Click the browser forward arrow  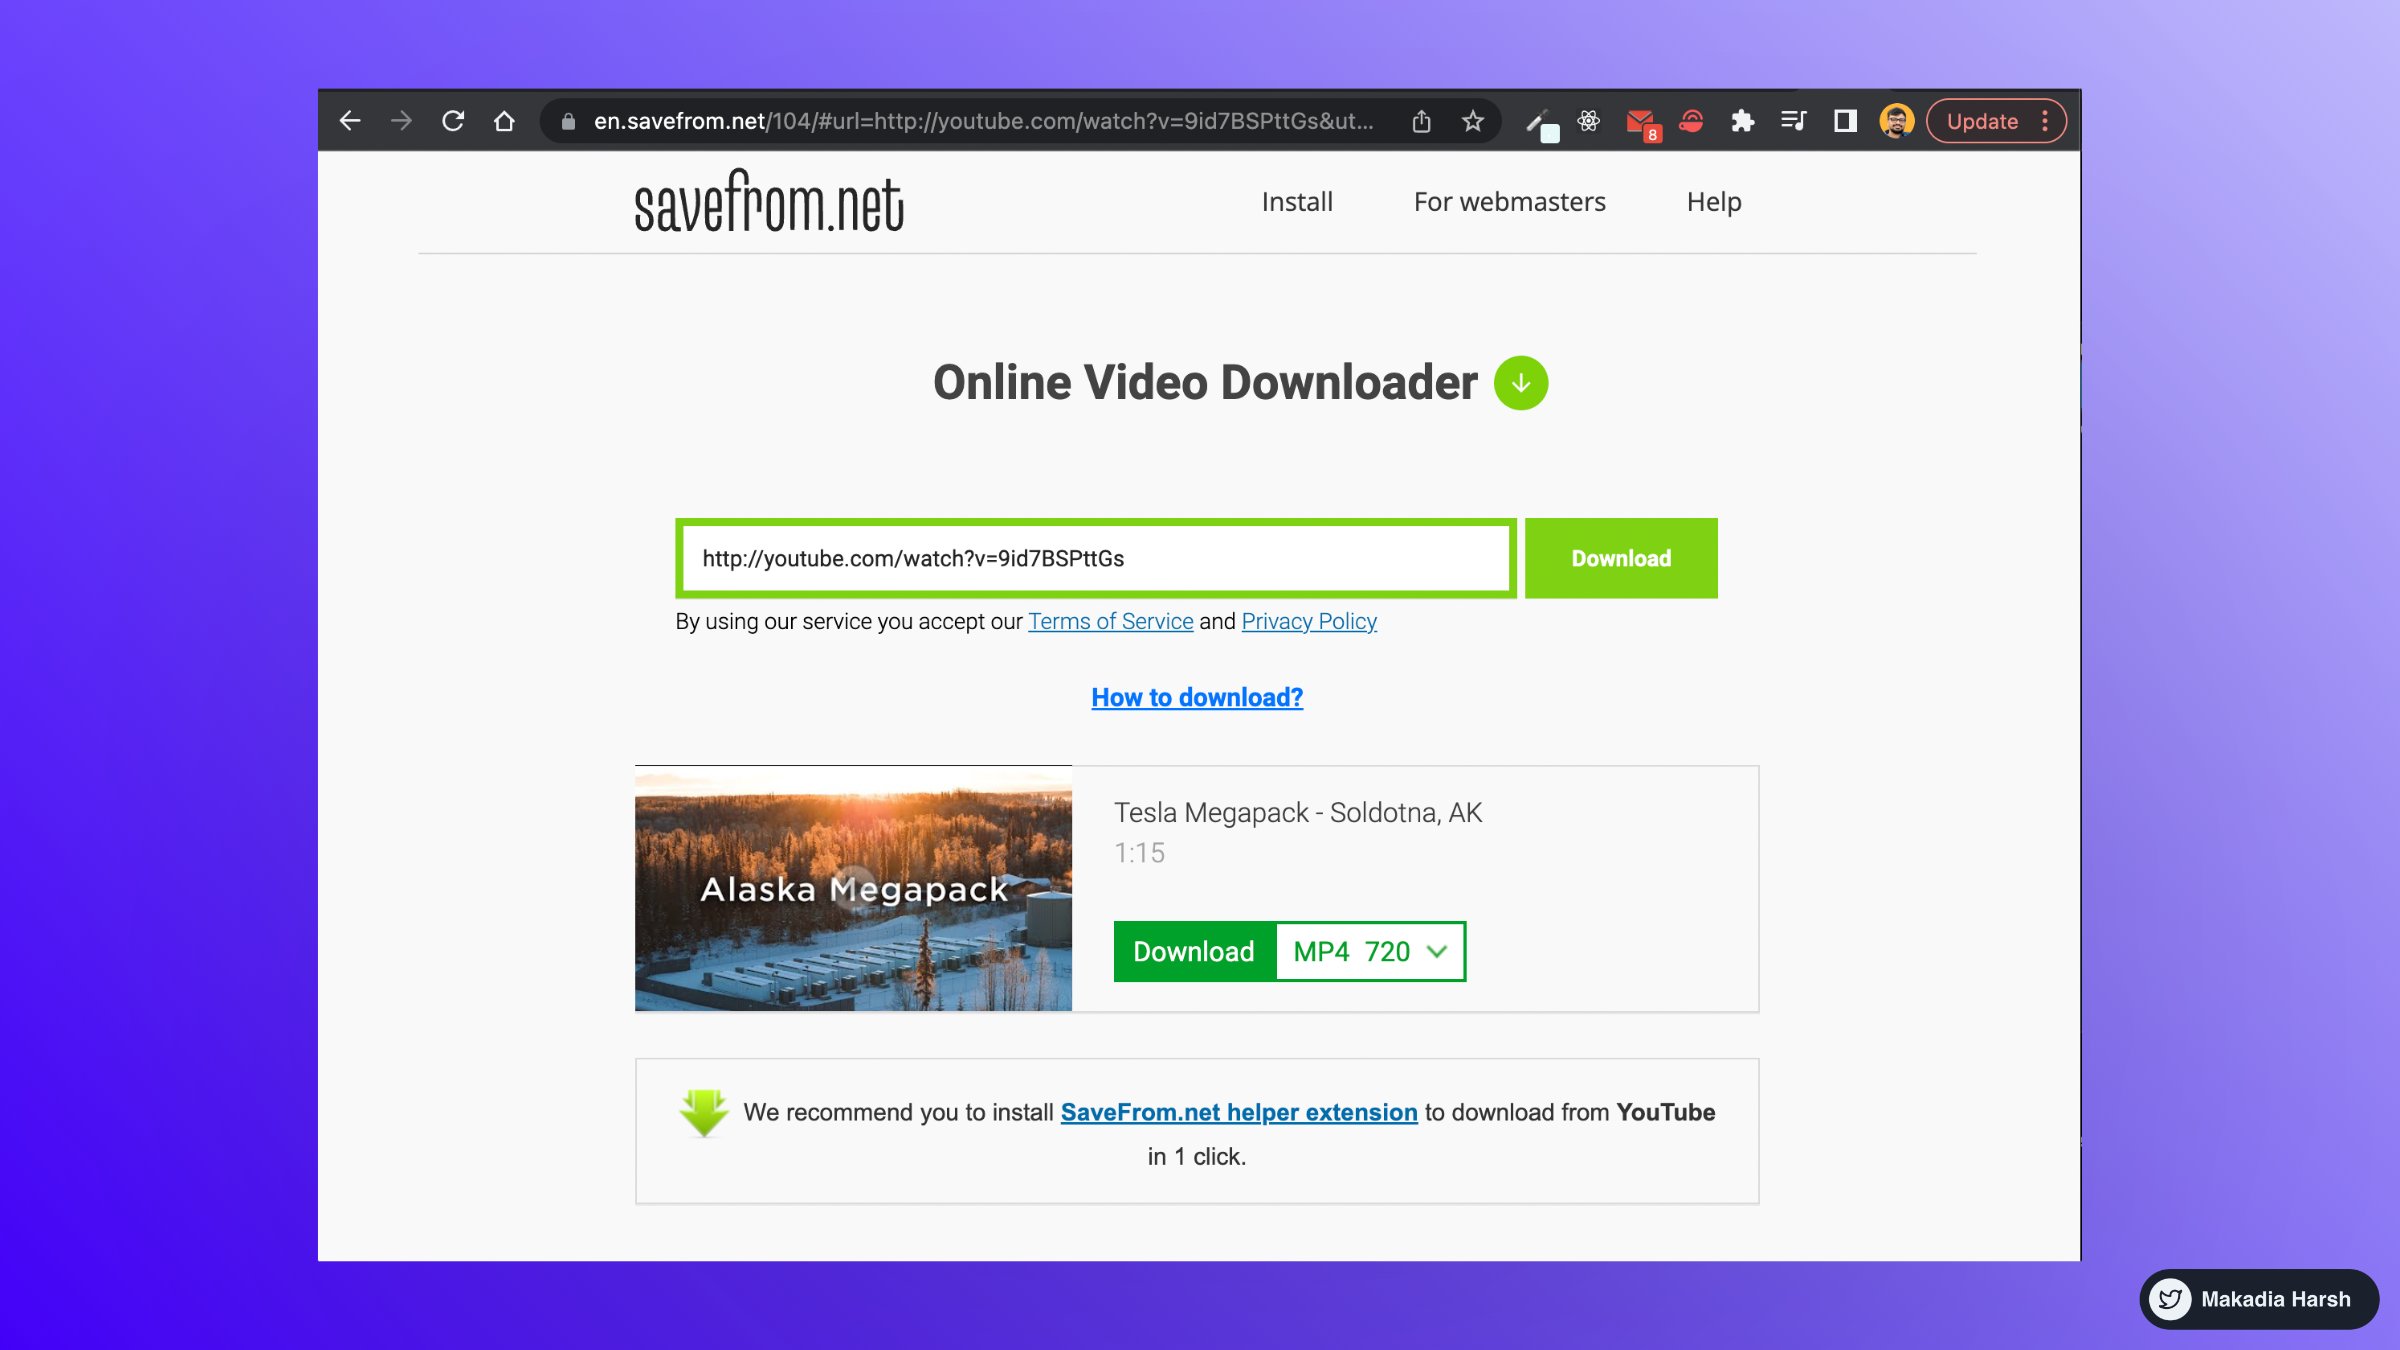(401, 121)
